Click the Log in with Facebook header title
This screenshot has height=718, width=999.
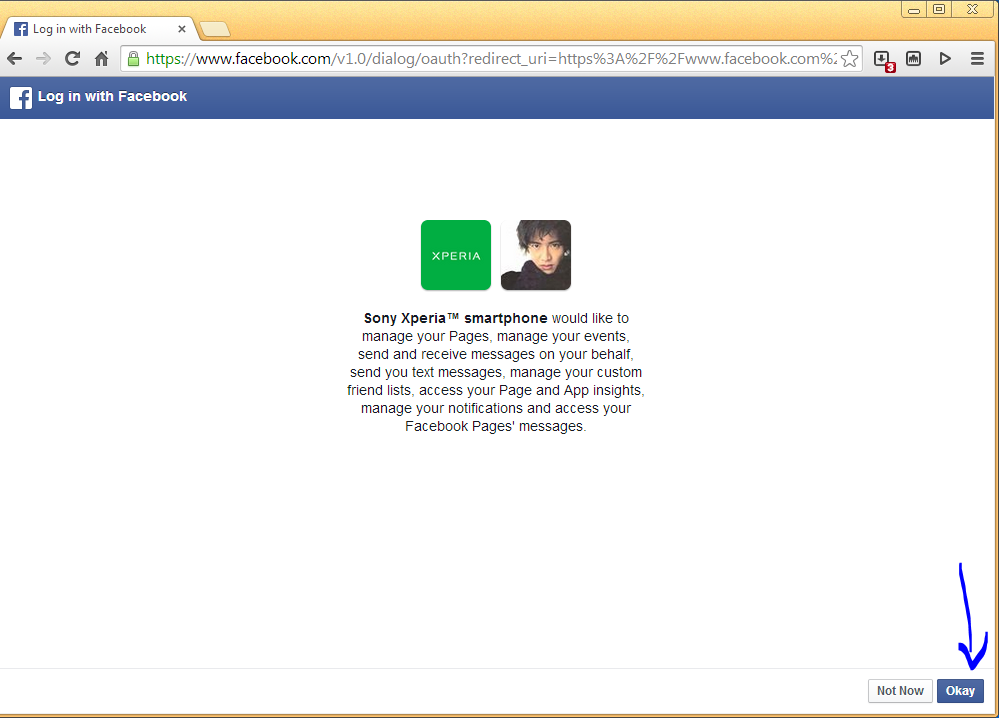[112, 96]
